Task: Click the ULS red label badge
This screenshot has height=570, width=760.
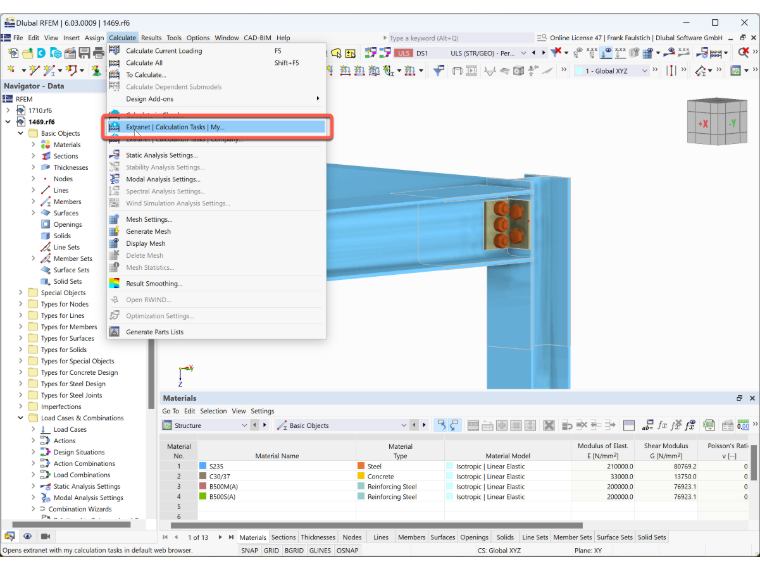Action: click(x=403, y=53)
